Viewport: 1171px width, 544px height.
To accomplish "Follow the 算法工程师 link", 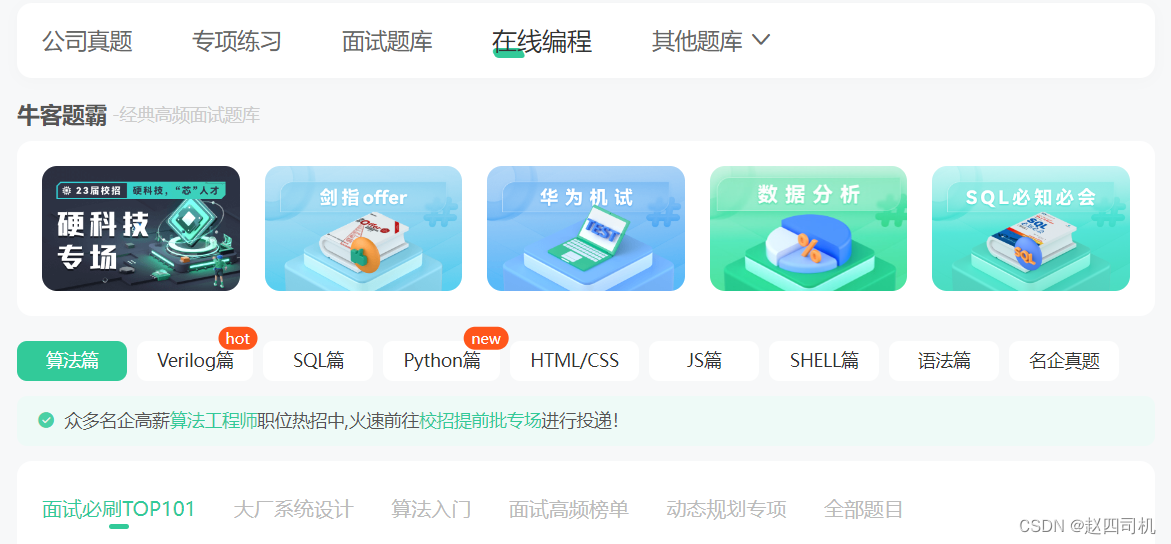I will (x=214, y=421).
